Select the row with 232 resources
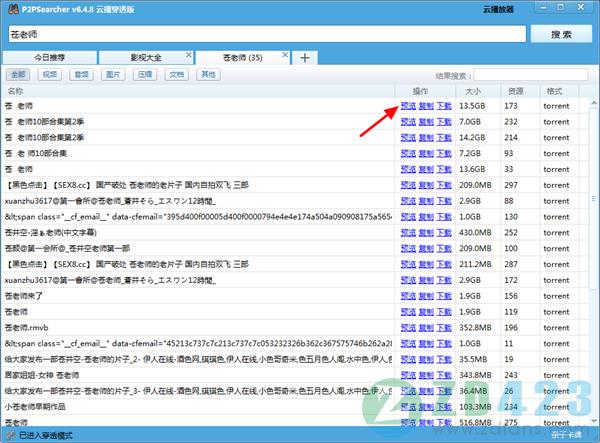600x443 pixels. pos(295,122)
